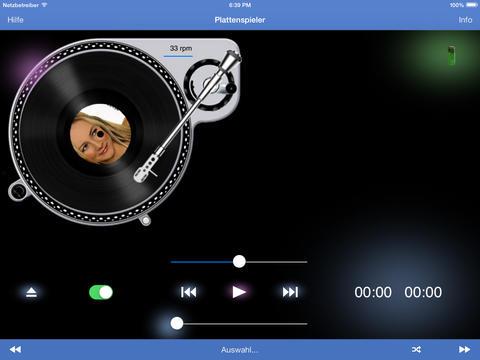Click the lower track position slider knob

(x=177, y=323)
